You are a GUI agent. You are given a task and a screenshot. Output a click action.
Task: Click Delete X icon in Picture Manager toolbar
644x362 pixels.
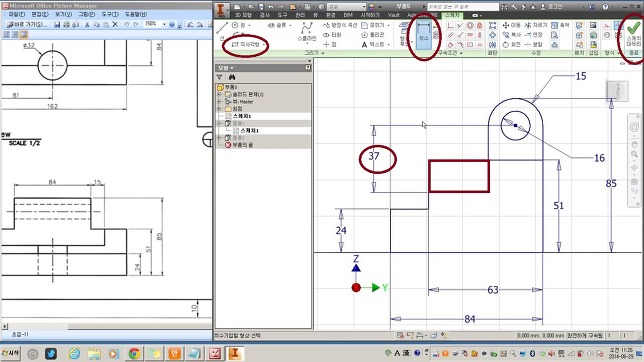click(x=115, y=25)
